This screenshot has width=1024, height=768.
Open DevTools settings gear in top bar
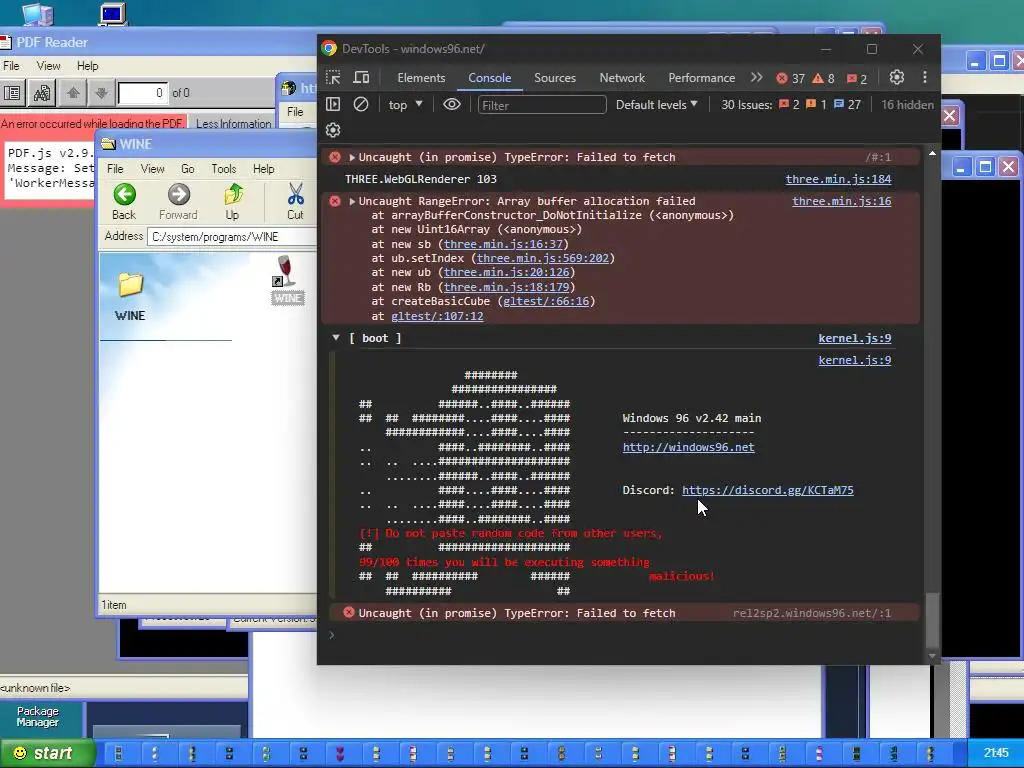click(897, 77)
